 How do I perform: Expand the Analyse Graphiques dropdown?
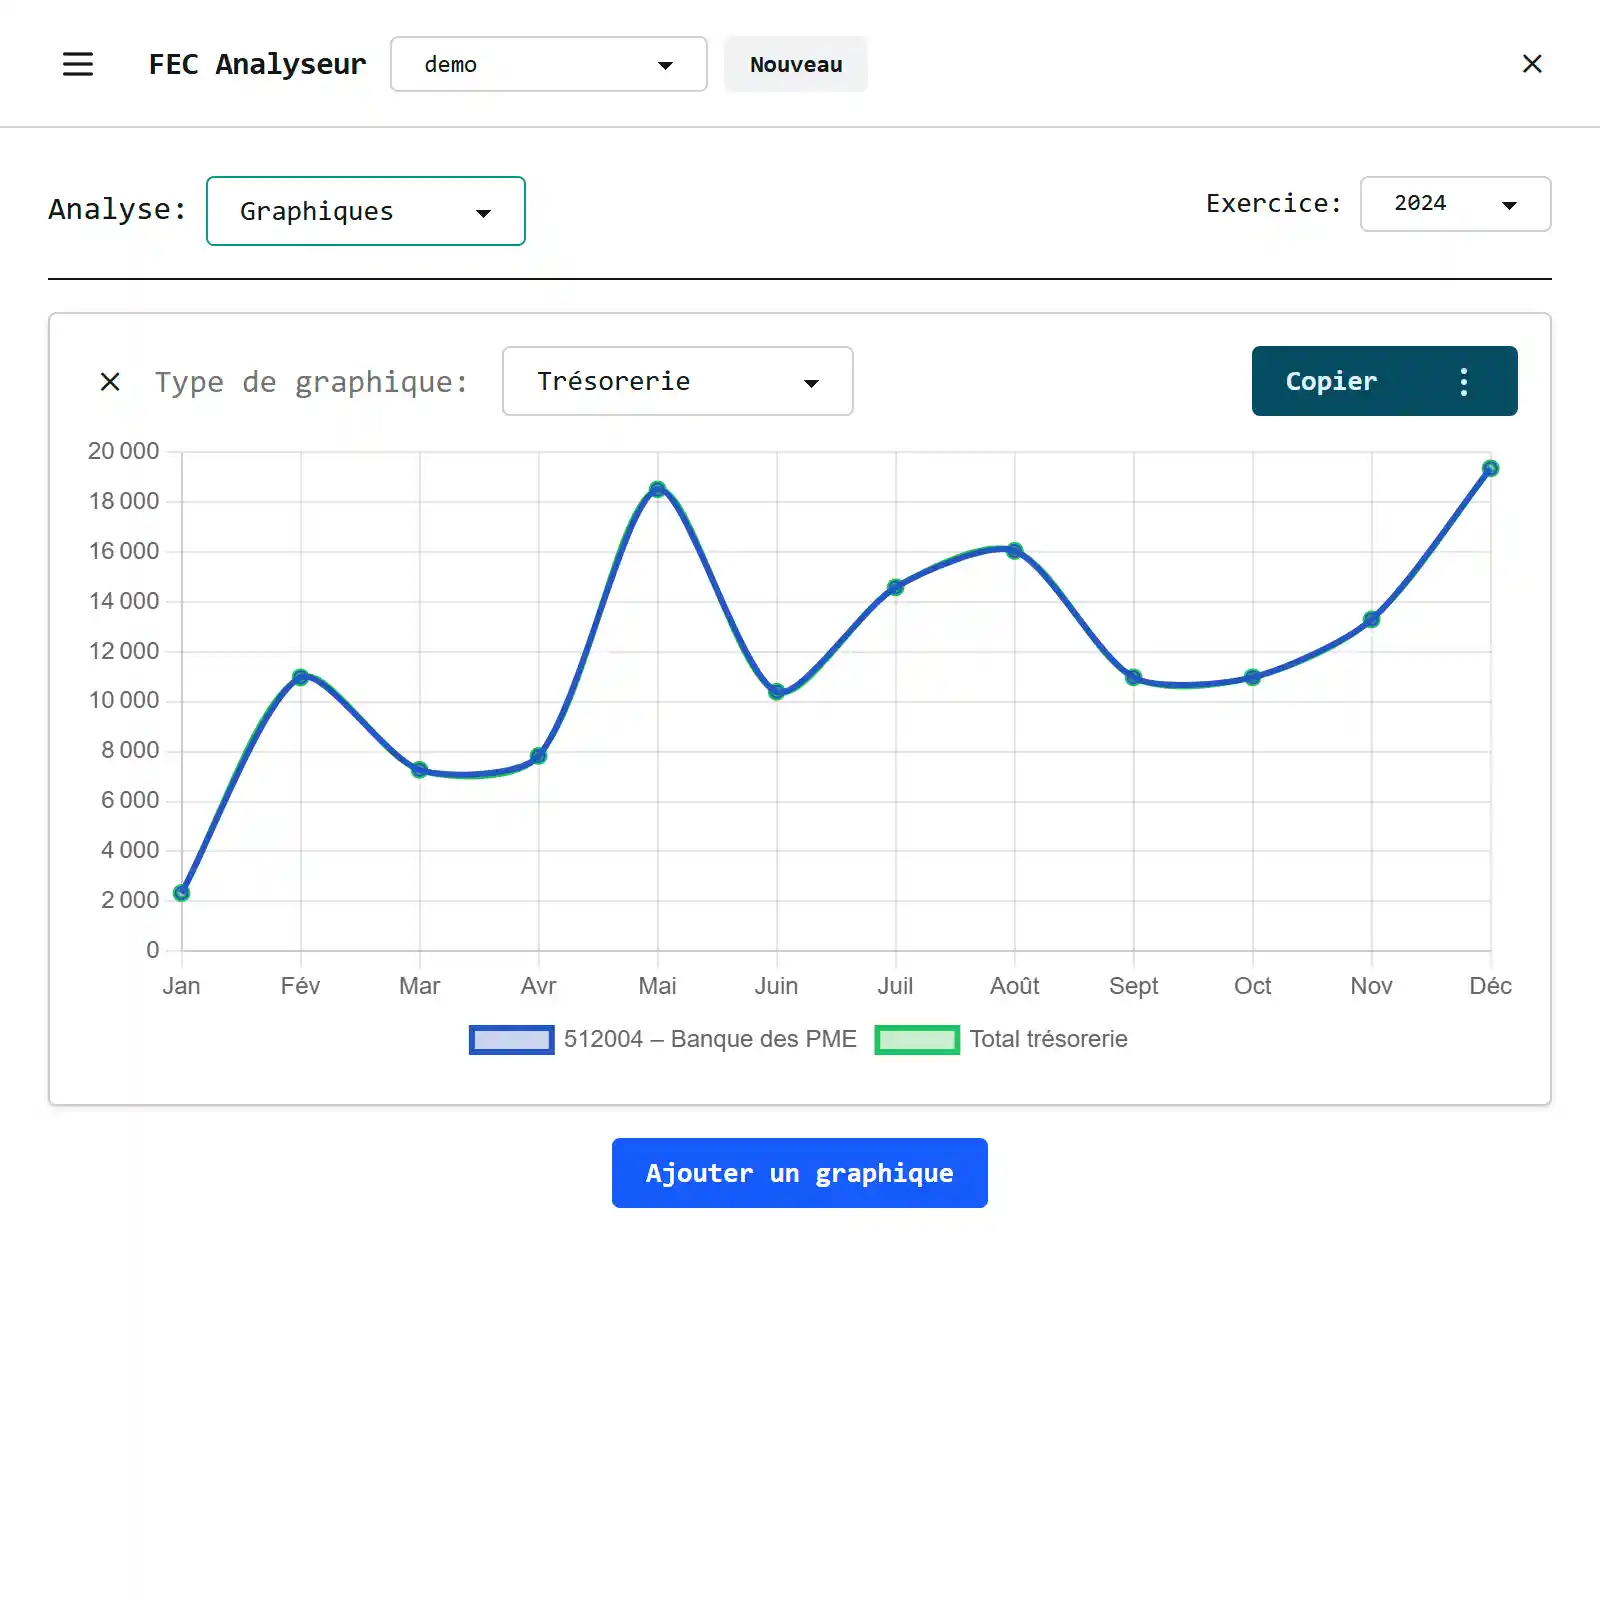tap(365, 211)
